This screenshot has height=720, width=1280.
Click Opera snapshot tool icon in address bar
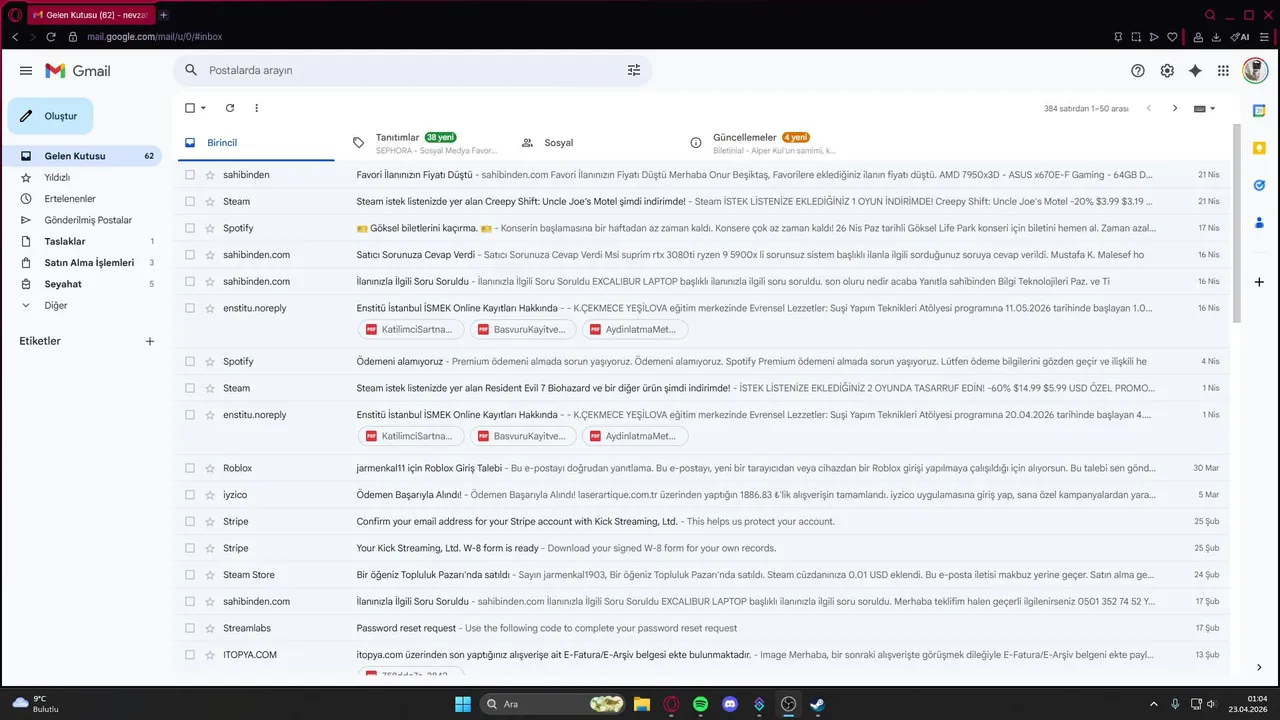pyautogui.click(x=1136, y=37)
